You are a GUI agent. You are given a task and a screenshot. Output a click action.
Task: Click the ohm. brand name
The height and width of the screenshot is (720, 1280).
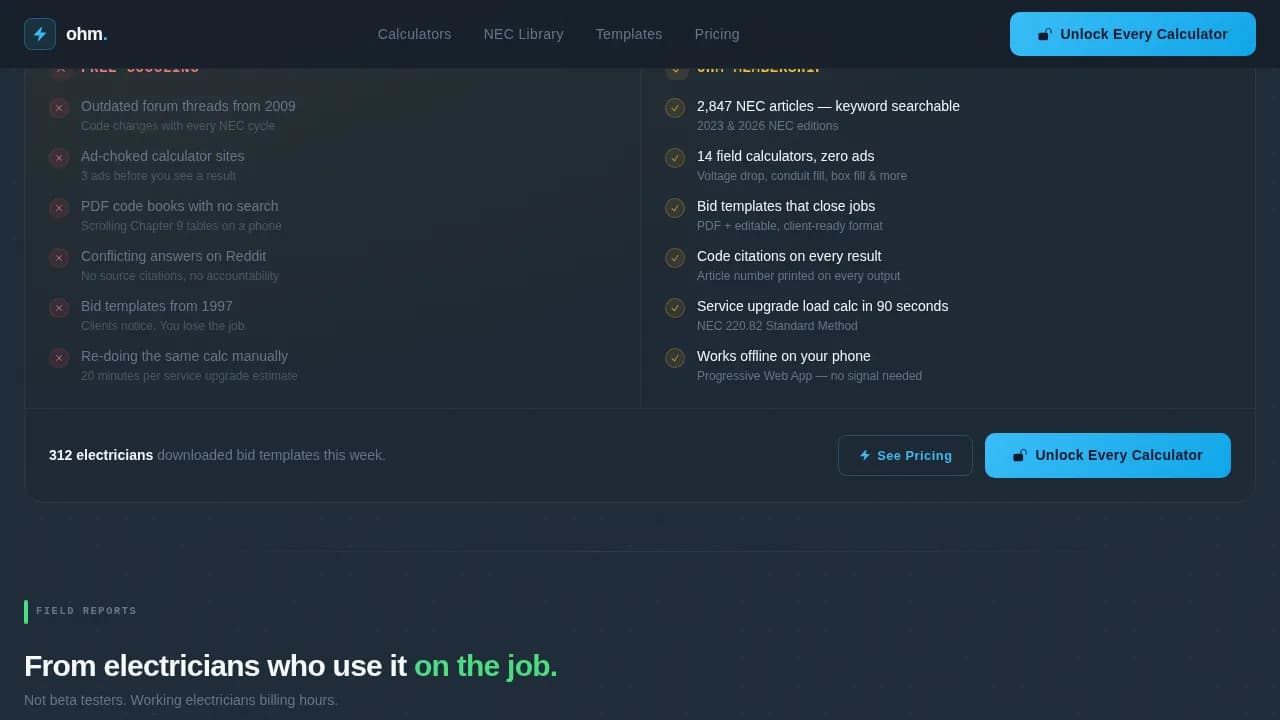tap(87, 34)
